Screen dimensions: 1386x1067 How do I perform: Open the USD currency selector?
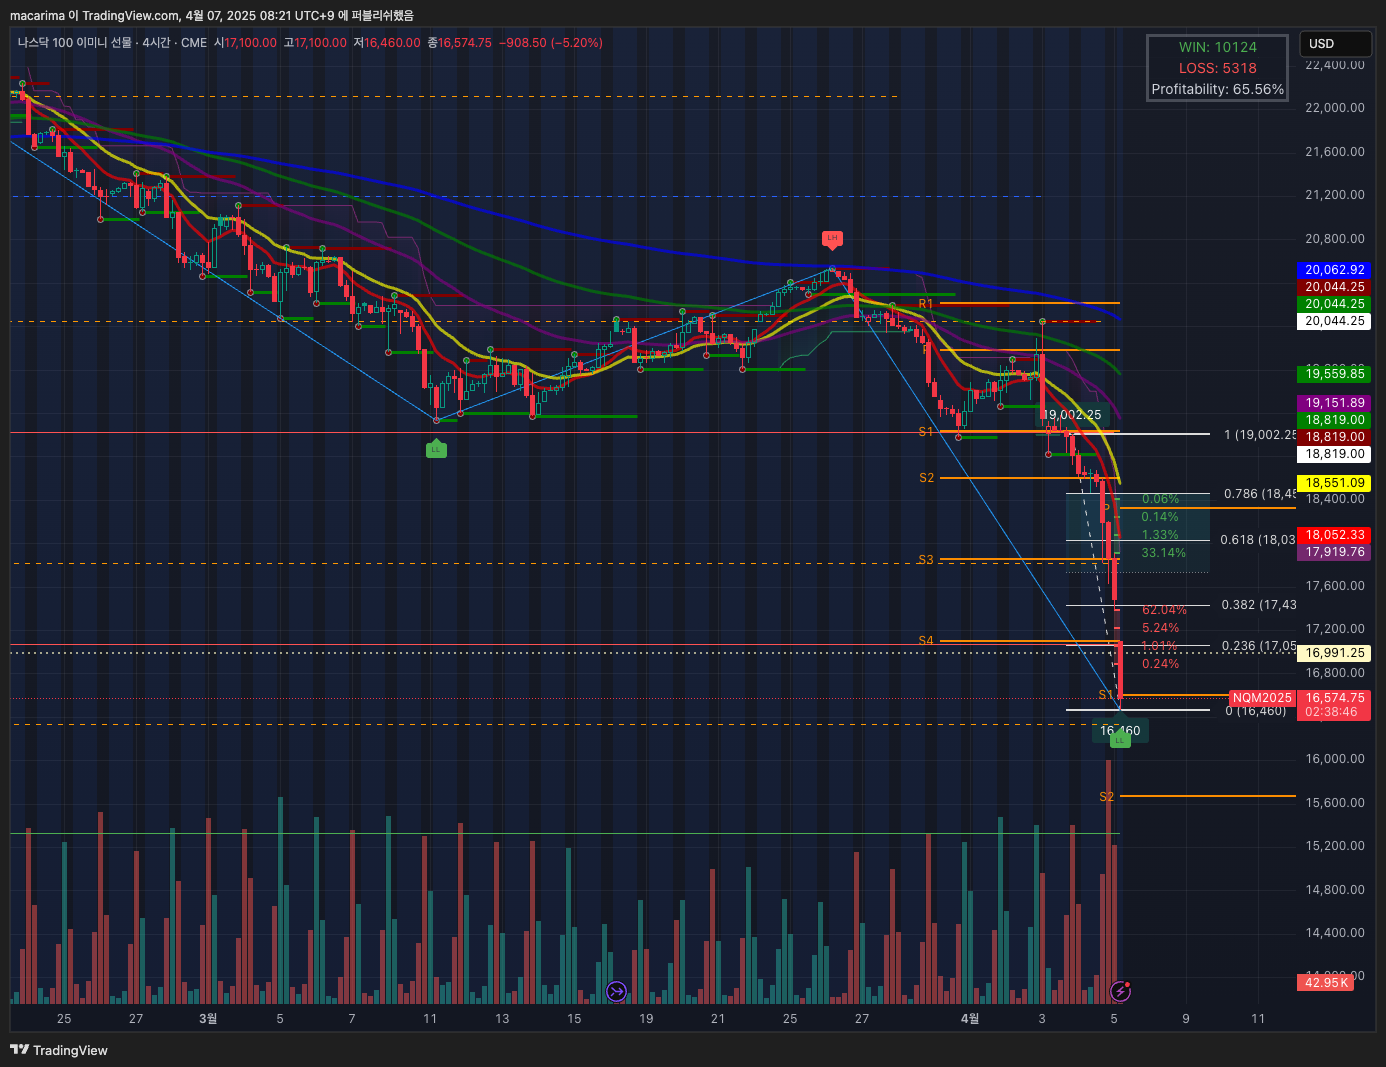(x=1334, y=44)
